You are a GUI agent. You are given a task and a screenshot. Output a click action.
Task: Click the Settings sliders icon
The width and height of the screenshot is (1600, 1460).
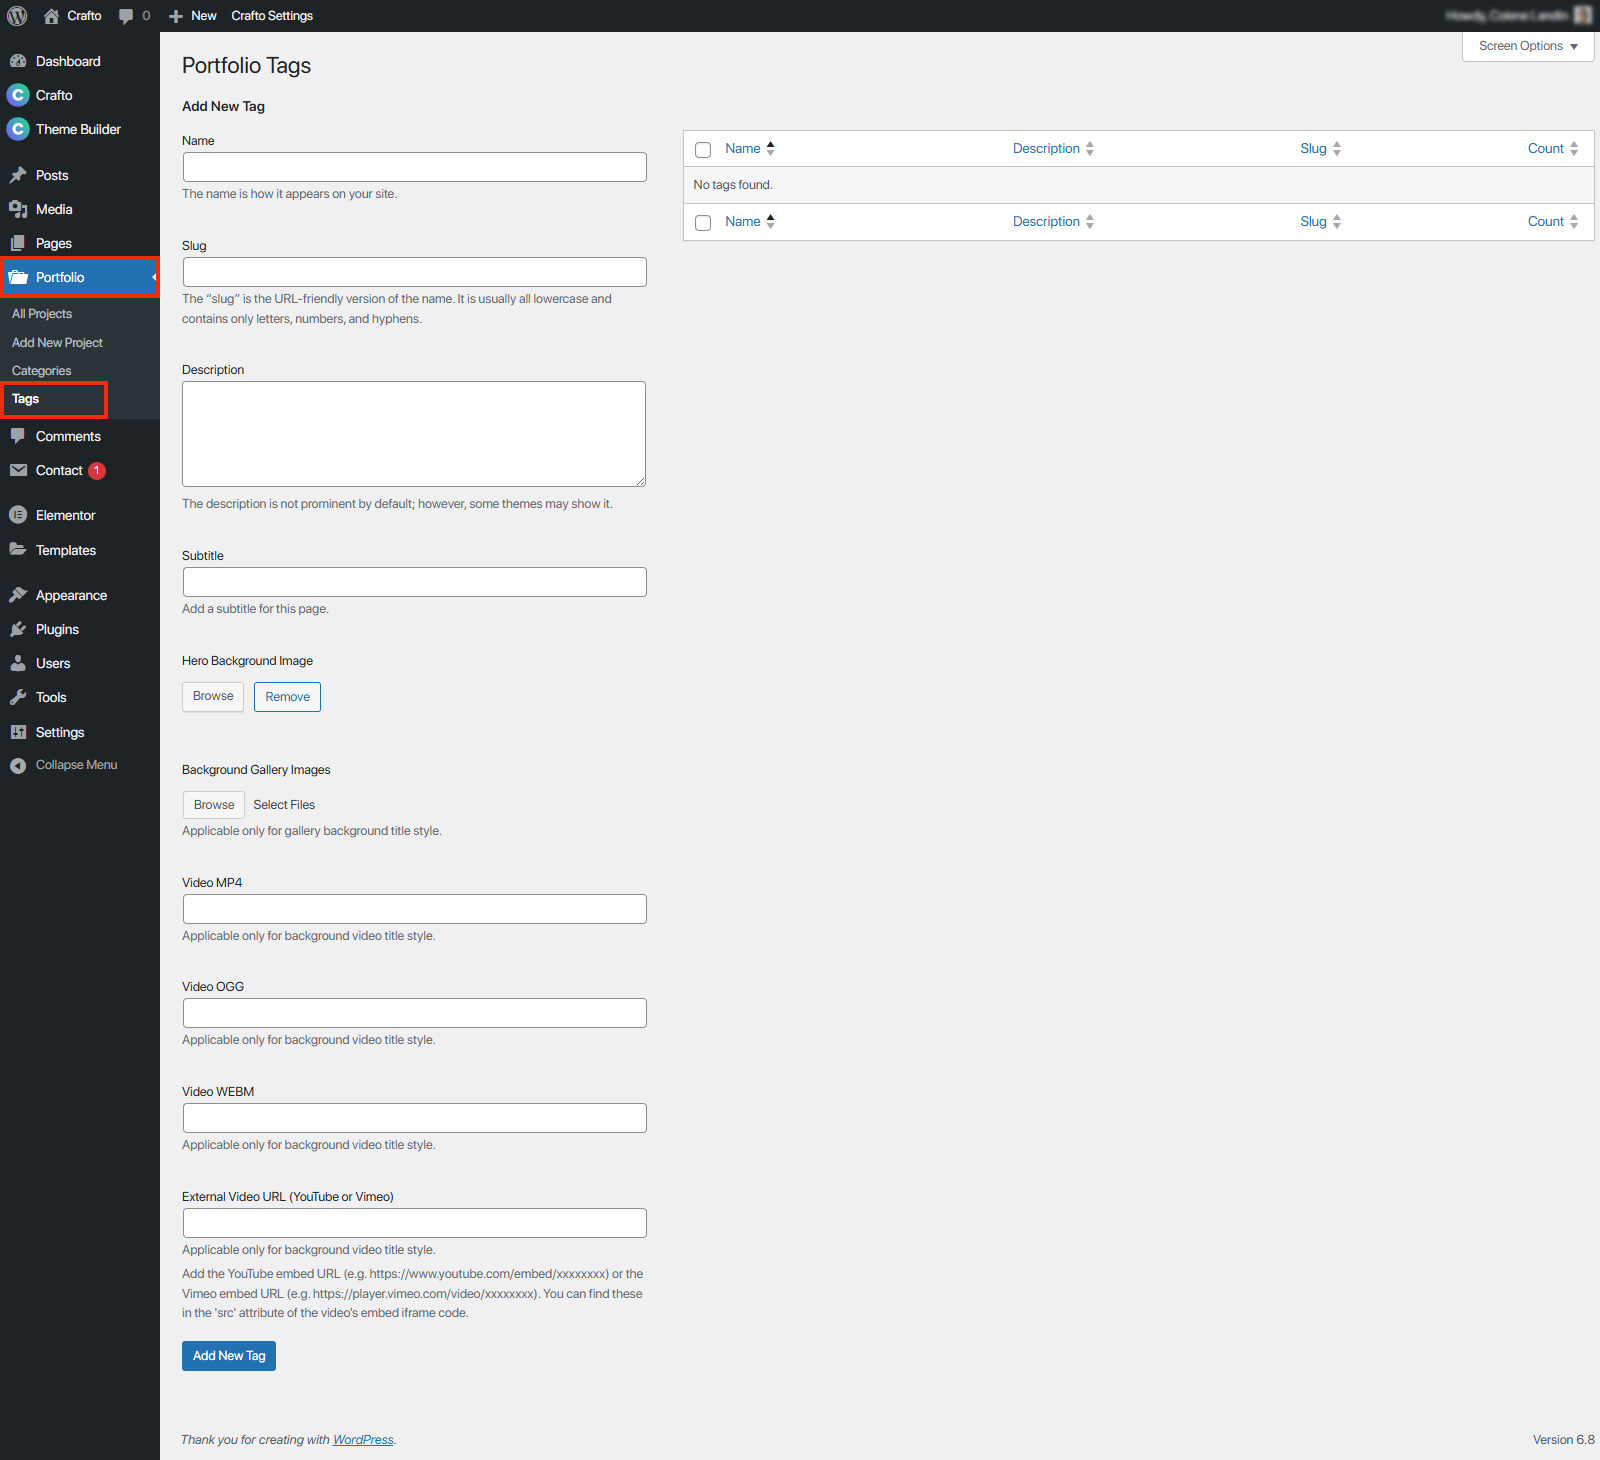point(18,732)
